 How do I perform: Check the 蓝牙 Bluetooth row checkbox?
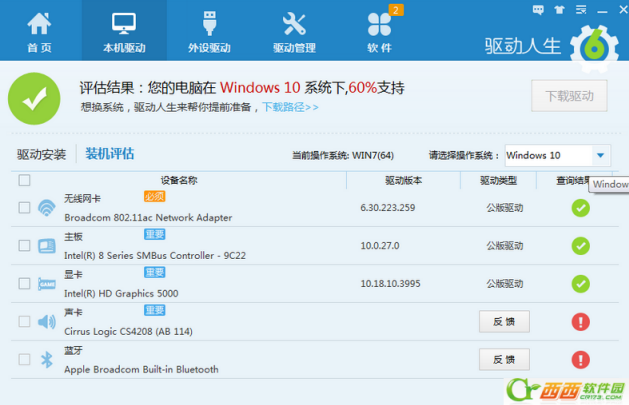pyautogui.click(x=24, y=359)
